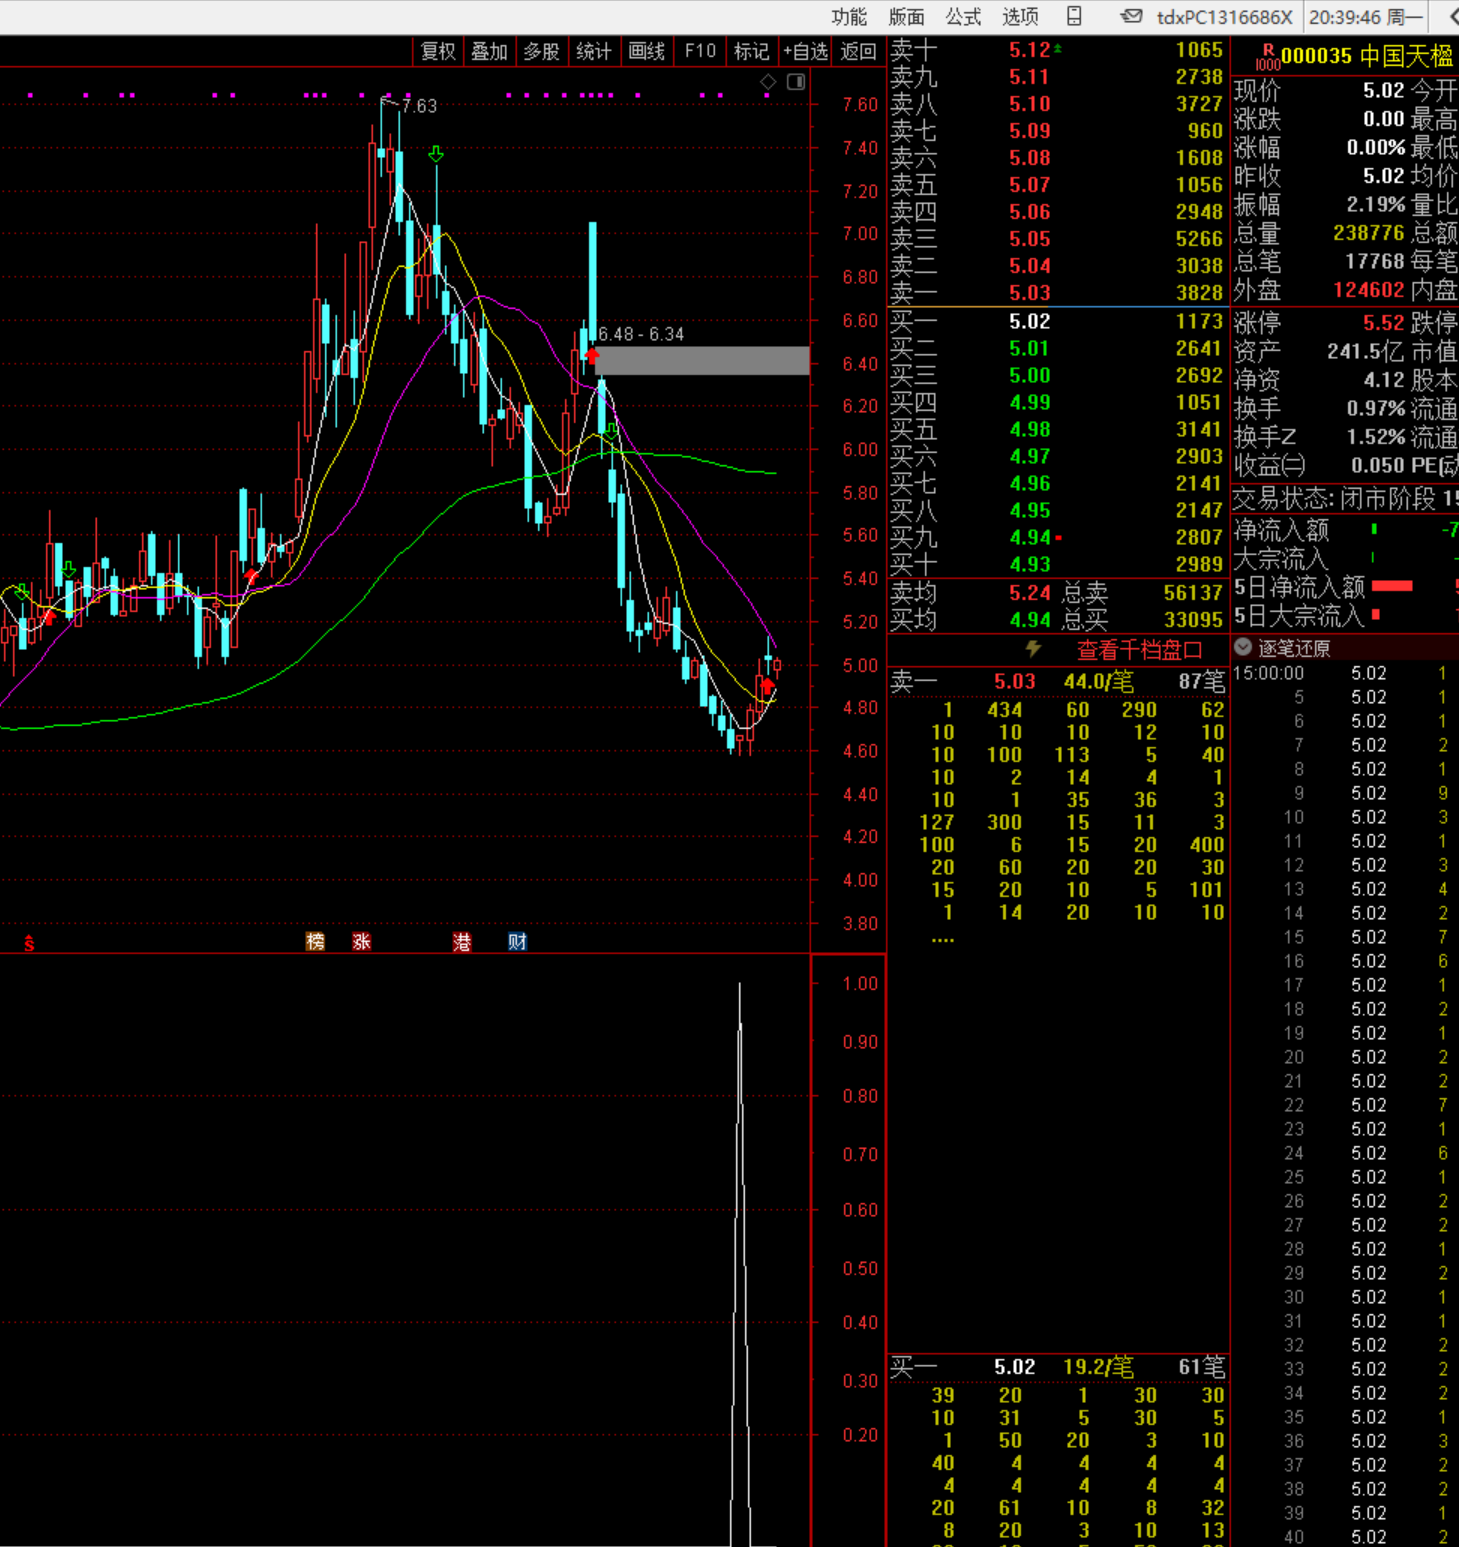Screen dimensions: 1459x1547
Task: Click the red up arrow near 4.90
Action: point(767,686)
